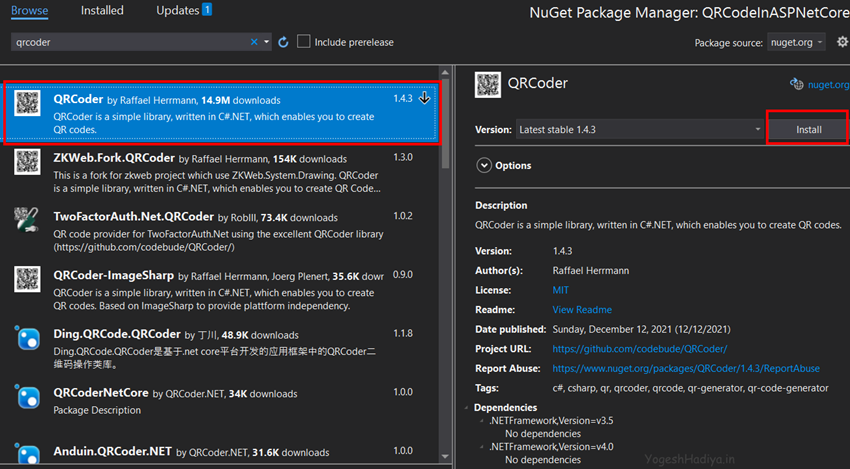The image size is (850, 469).
Task: Select the TwoFactorAuth.Net.QRCoder package icon
Action: click(27, 220)
